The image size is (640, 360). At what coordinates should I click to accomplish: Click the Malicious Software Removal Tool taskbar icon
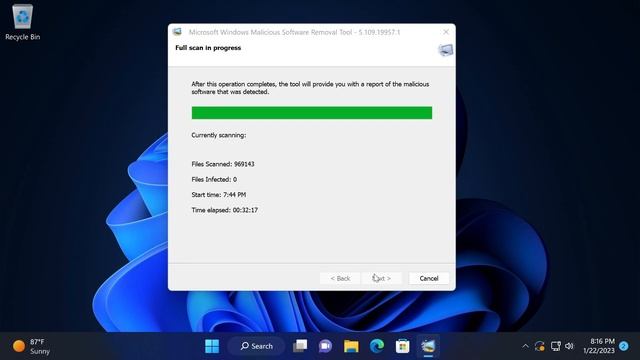(x=428, y=346)
